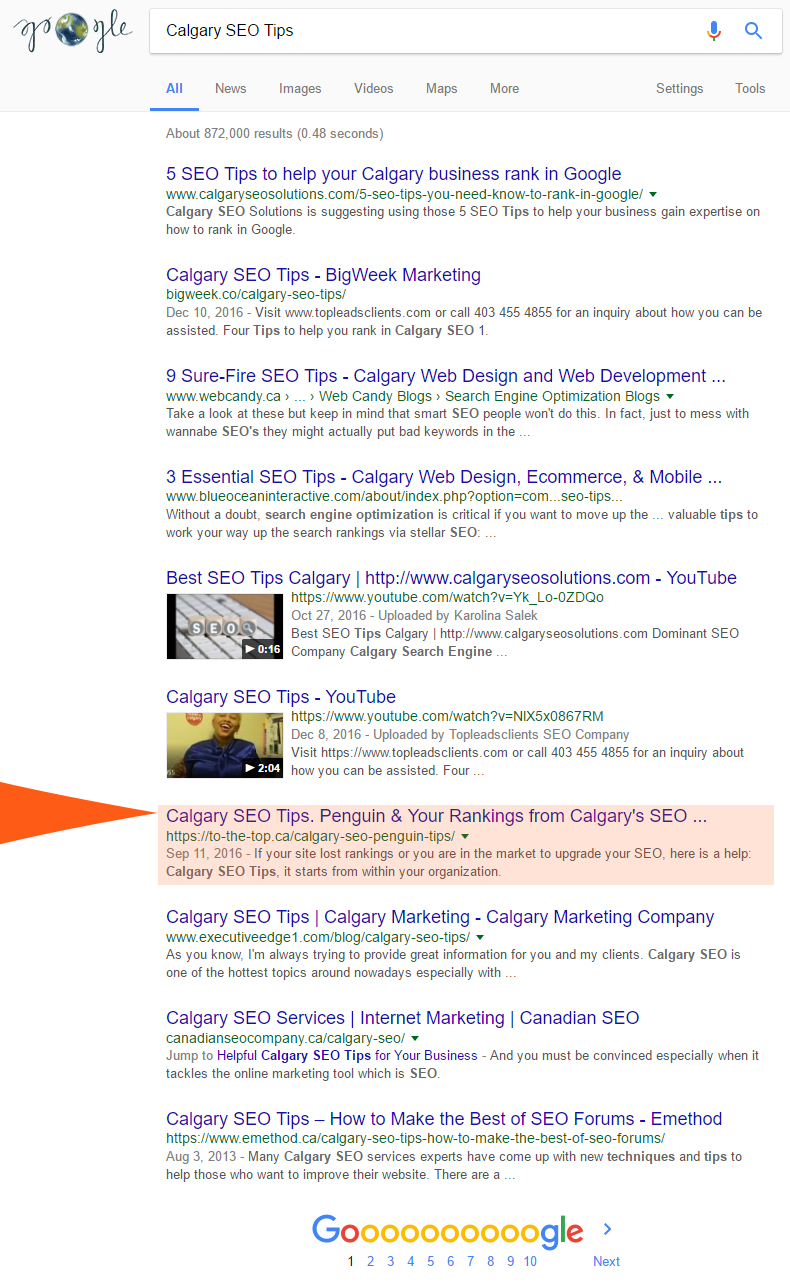This screenshot has width=790, height=1284.
Task: Open search Tools
Action: [x=750, y=88]
